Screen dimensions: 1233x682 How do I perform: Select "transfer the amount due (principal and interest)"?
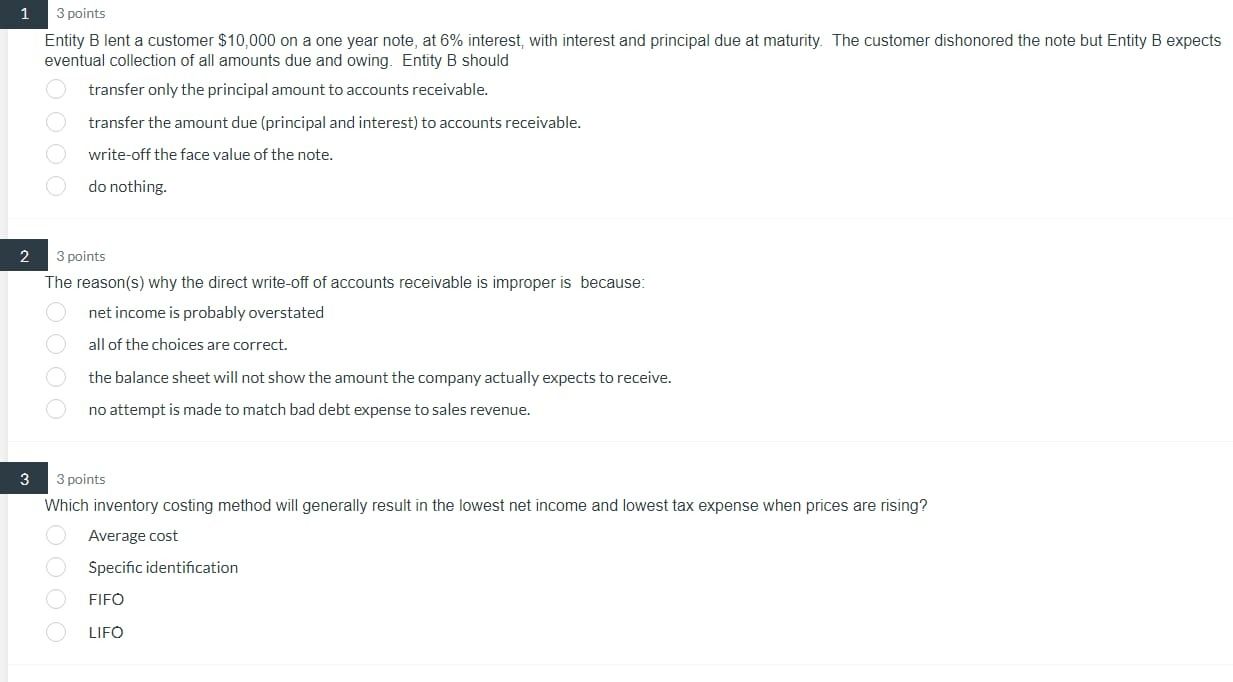(55, 121)
